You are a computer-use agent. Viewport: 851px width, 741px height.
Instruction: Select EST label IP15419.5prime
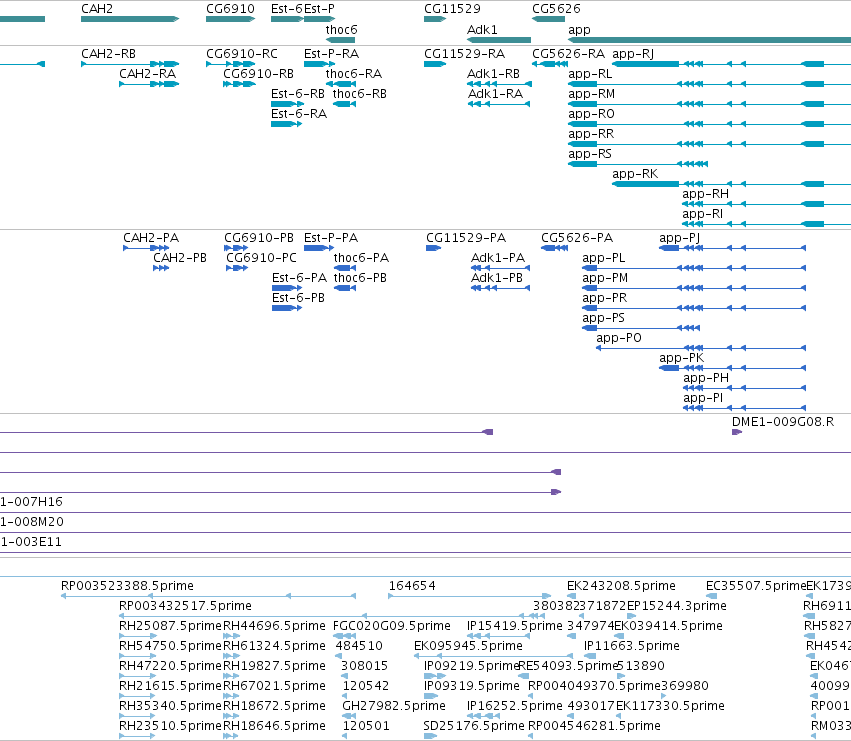coord(515,626)
